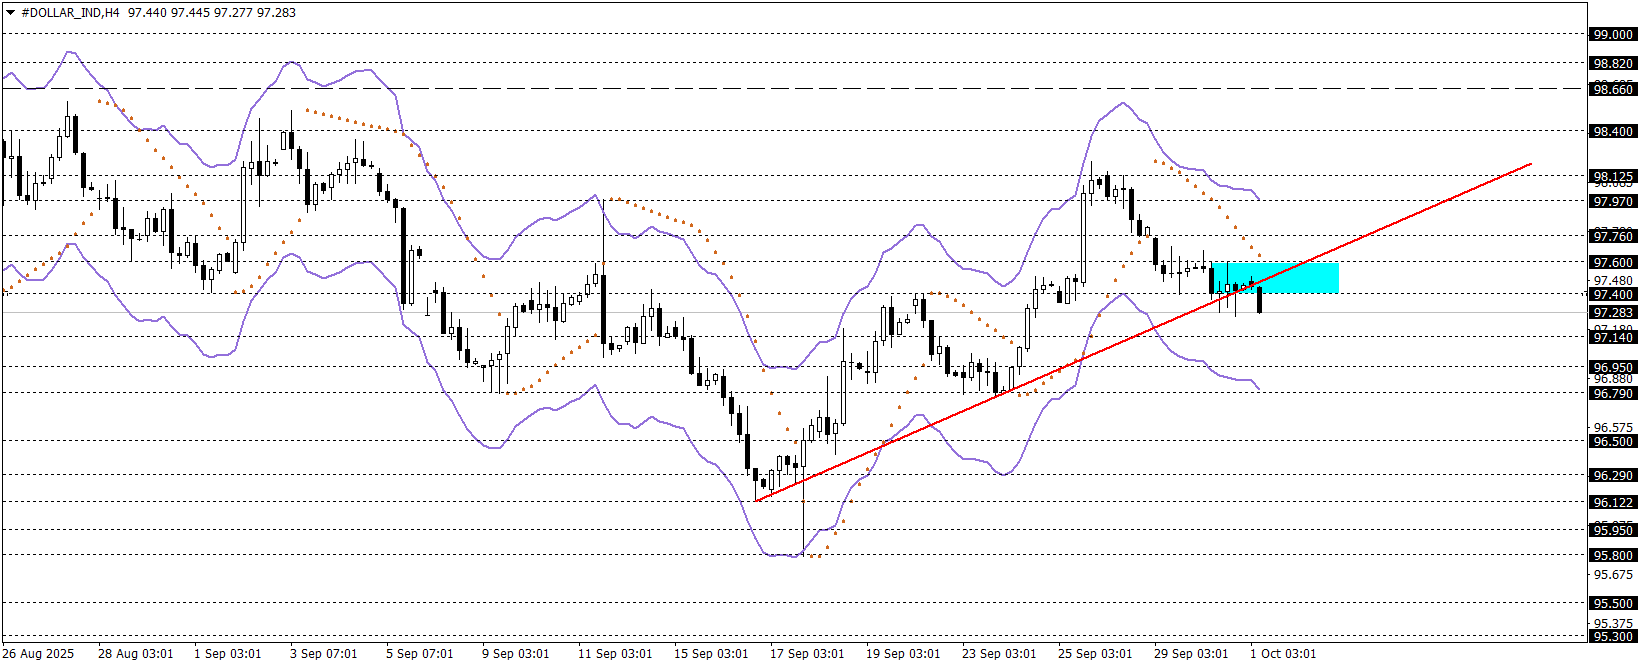Click the 98.400 price level label
This screenshot has width=1644, height=666.
tap(1612, 131)
